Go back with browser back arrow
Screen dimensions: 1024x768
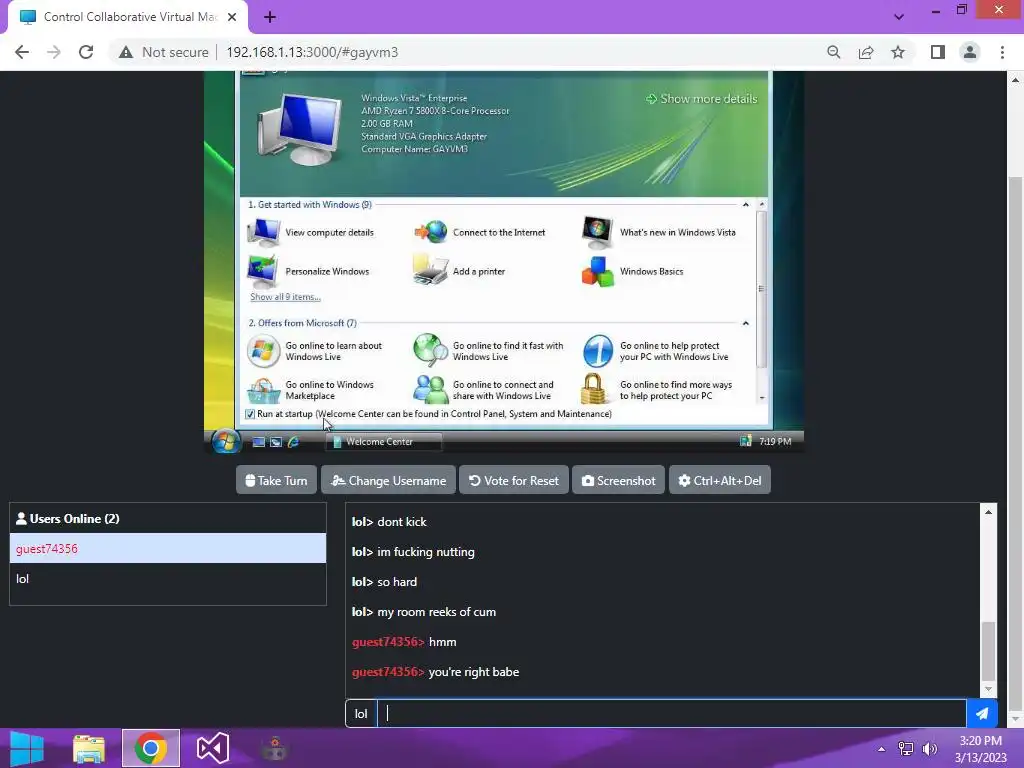click(22, 52)
